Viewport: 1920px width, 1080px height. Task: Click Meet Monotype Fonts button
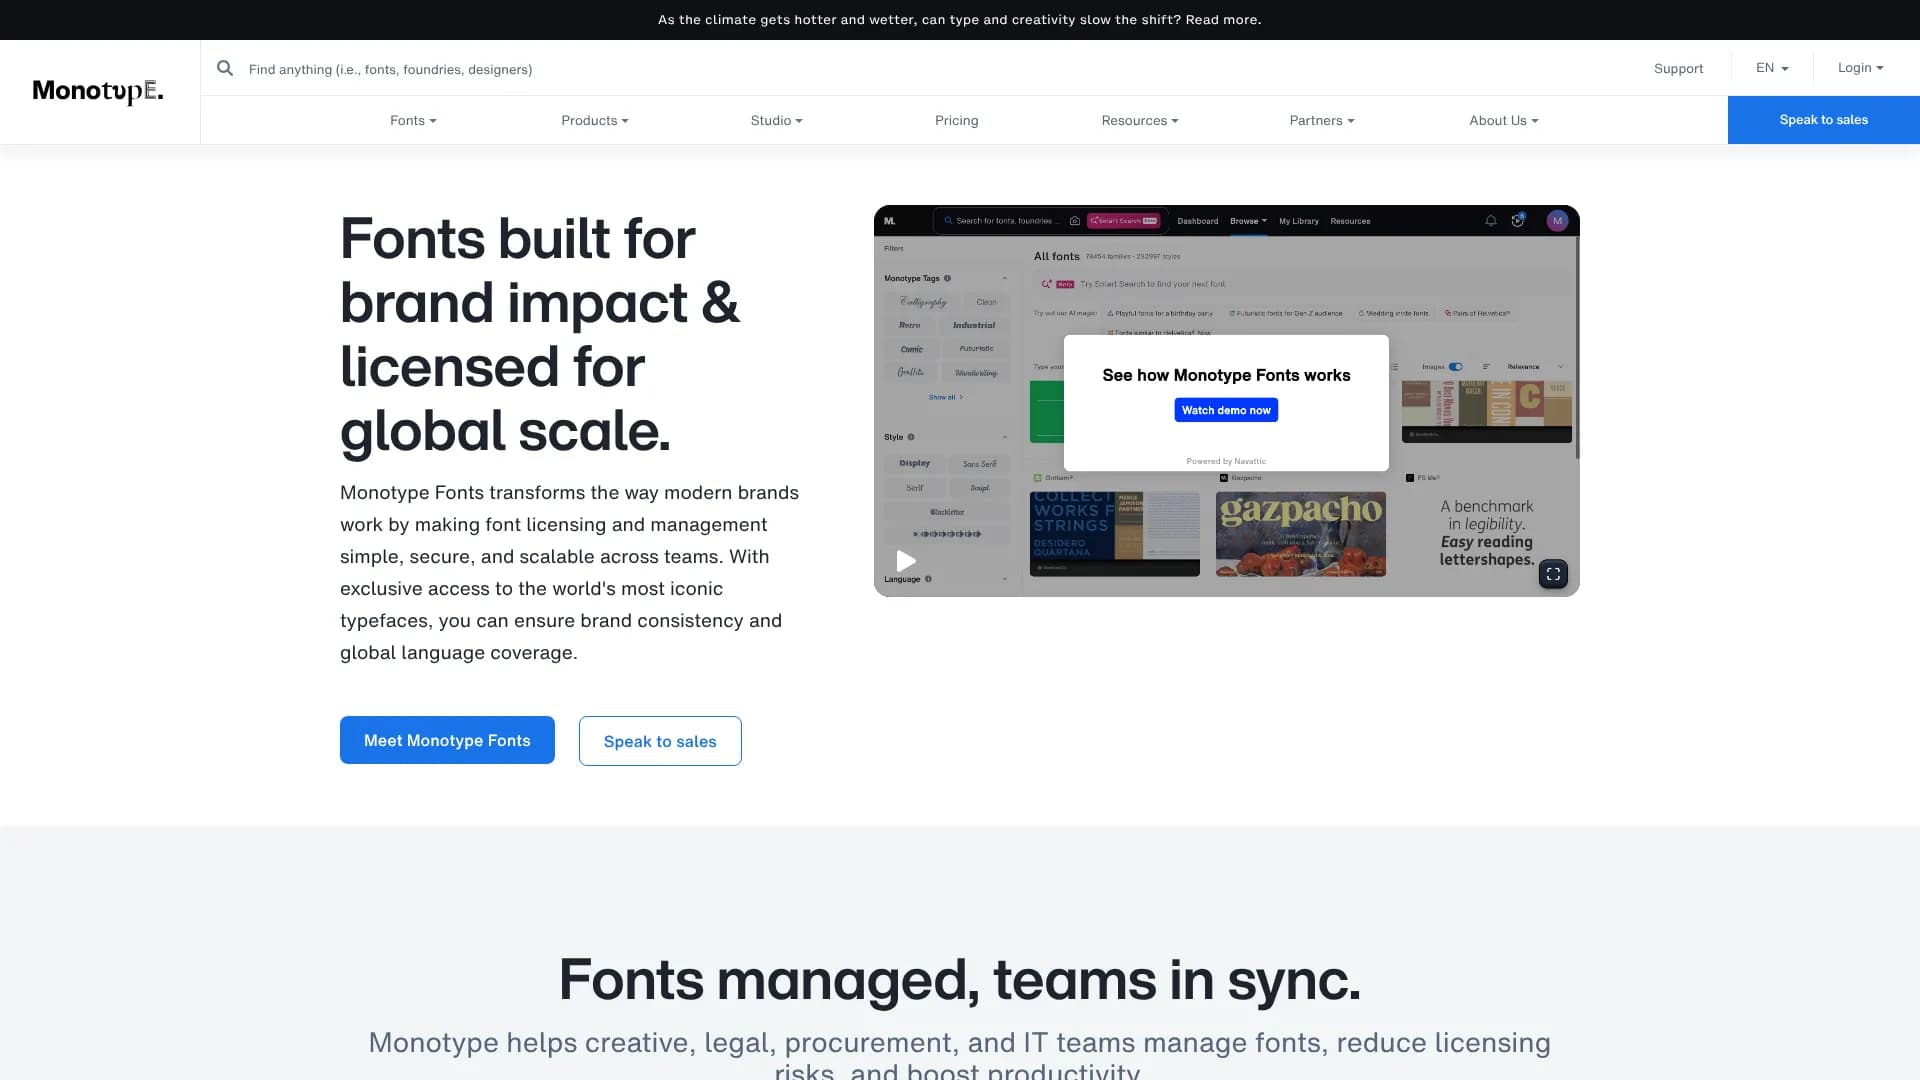pyautogui.click(x=447, y=740)
